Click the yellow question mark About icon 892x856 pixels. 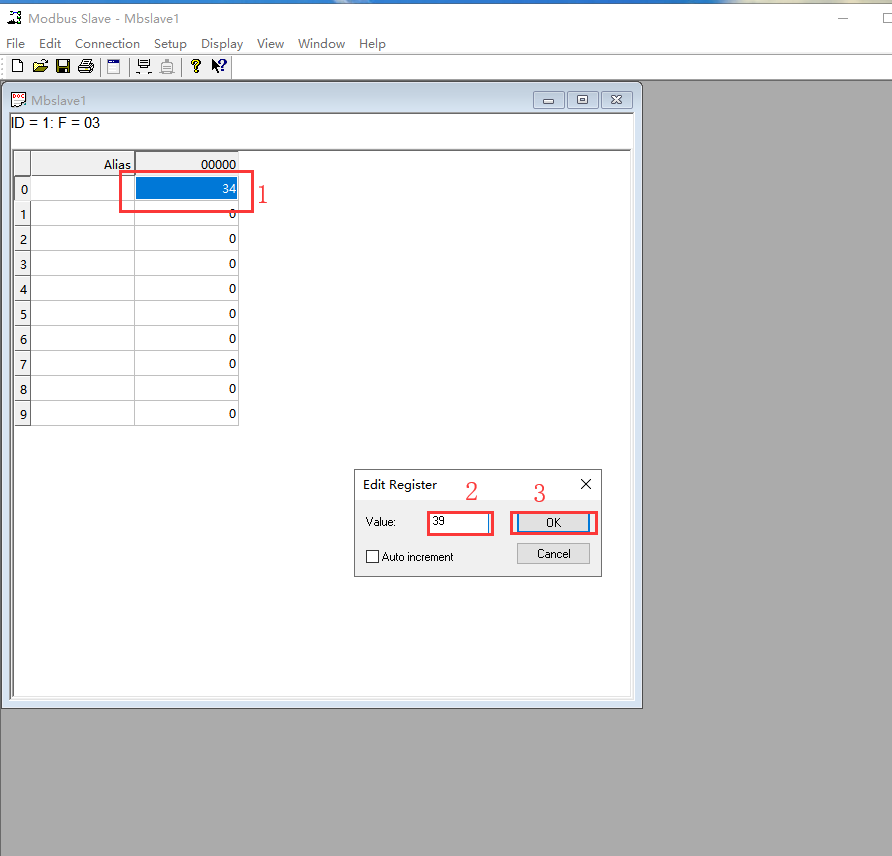(195, 66)
